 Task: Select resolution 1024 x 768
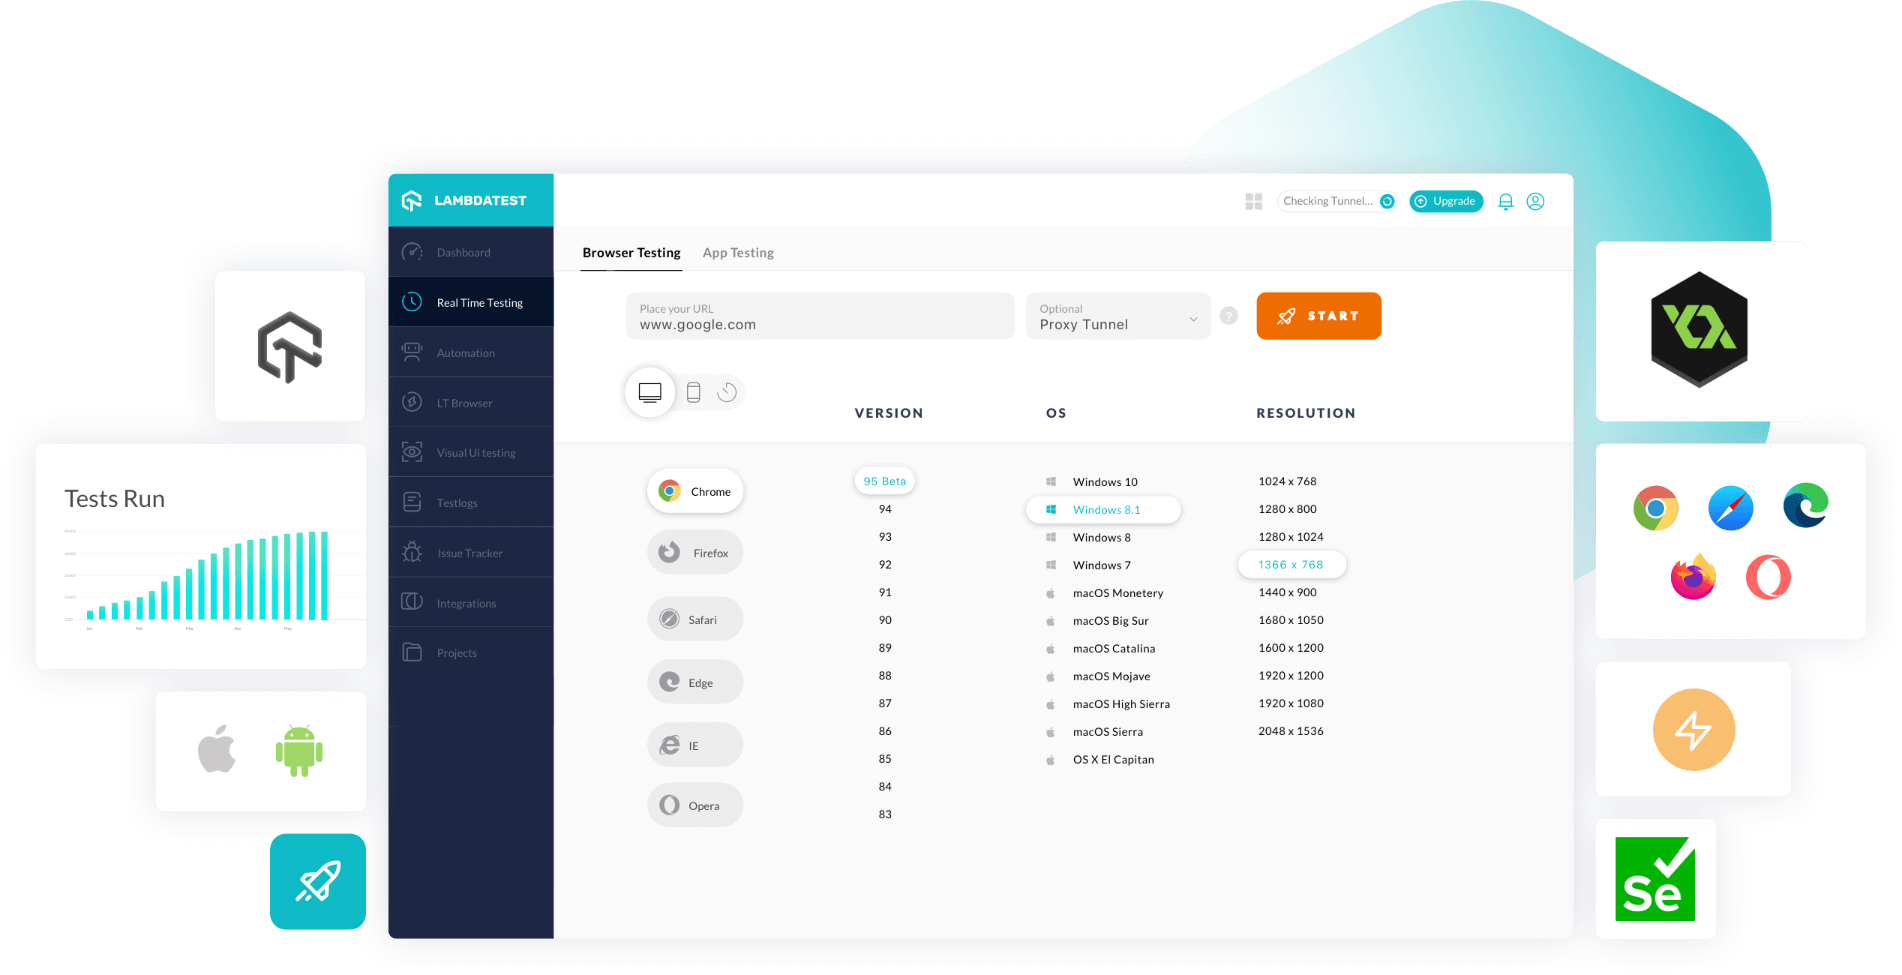click(1287, 481)
